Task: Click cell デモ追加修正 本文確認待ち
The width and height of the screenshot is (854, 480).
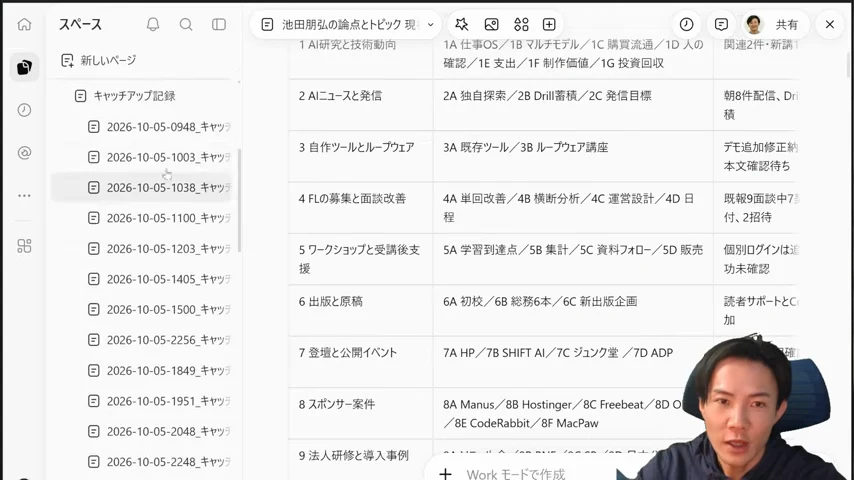Action: tap(757, 156)
